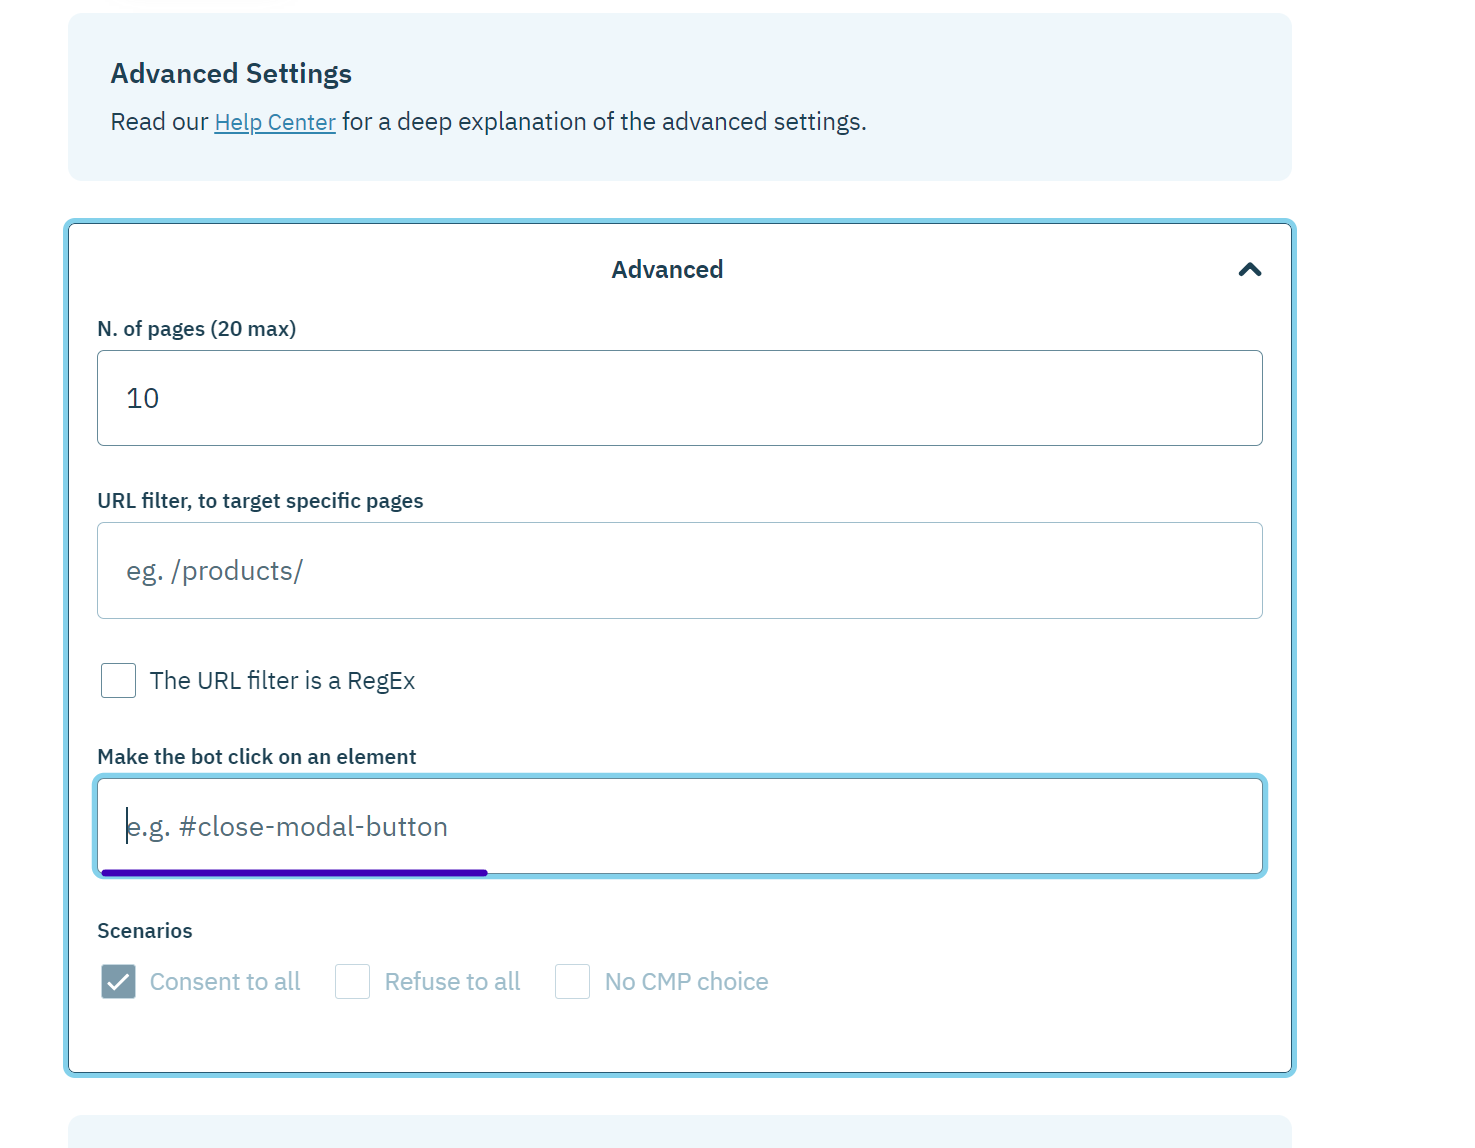Click the 'Advanced Settings' heading
Screen dimensions: 1475x1148
(x=230, y=73)
